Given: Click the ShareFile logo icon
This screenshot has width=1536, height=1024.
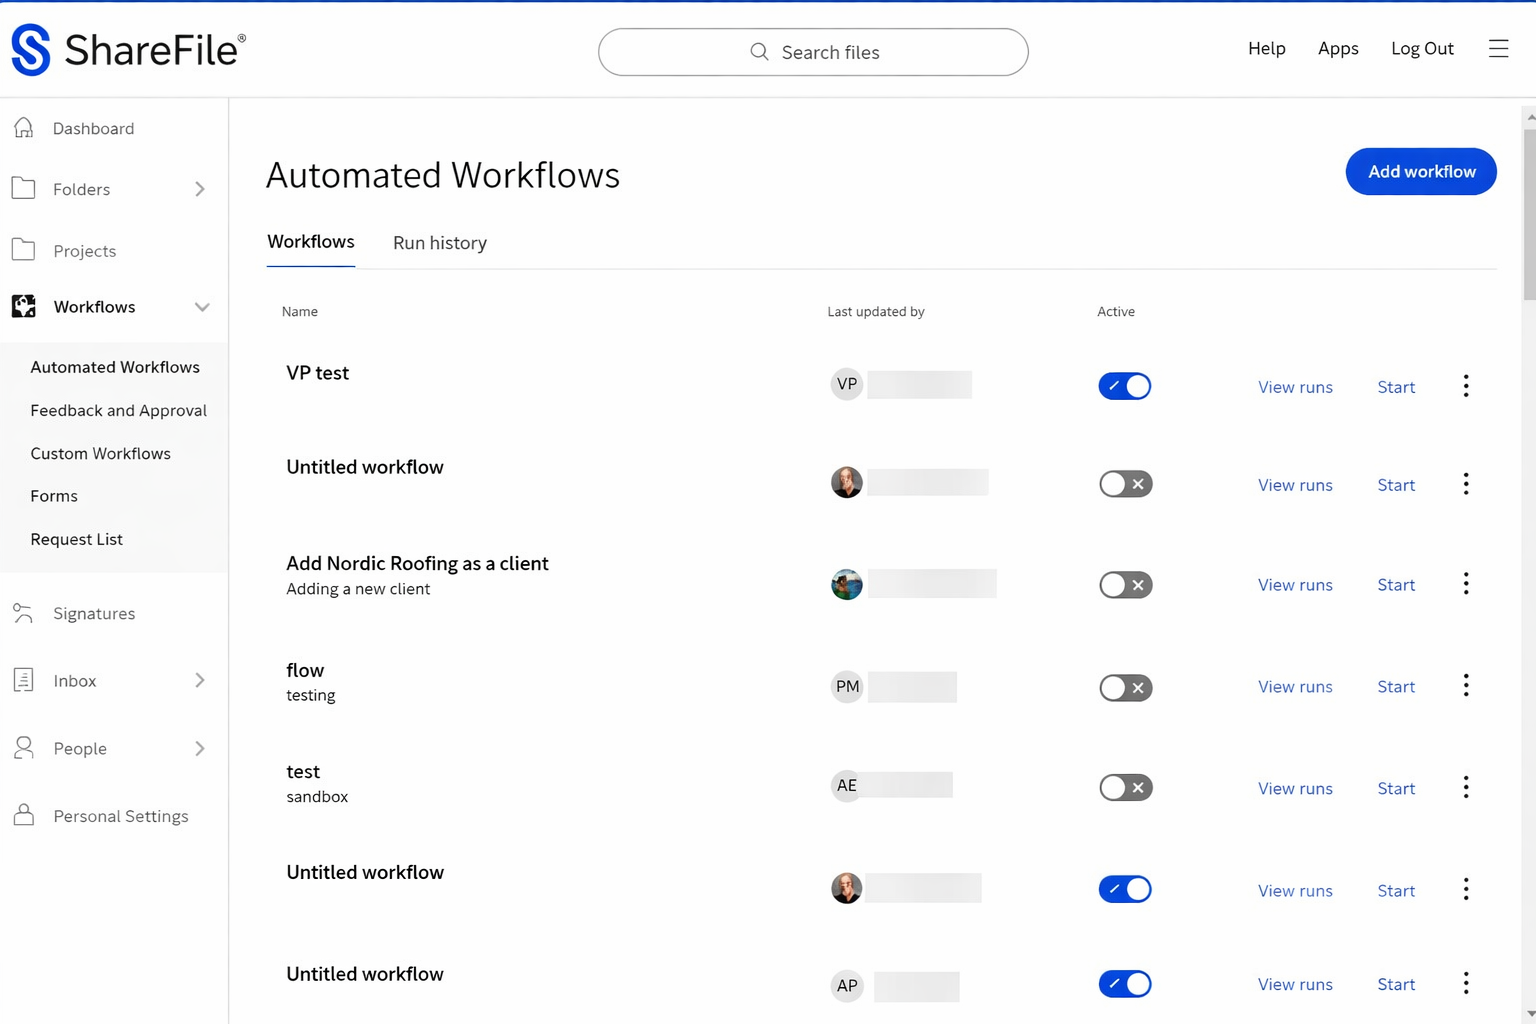Looking at the screenshot, I should [31, 50].
